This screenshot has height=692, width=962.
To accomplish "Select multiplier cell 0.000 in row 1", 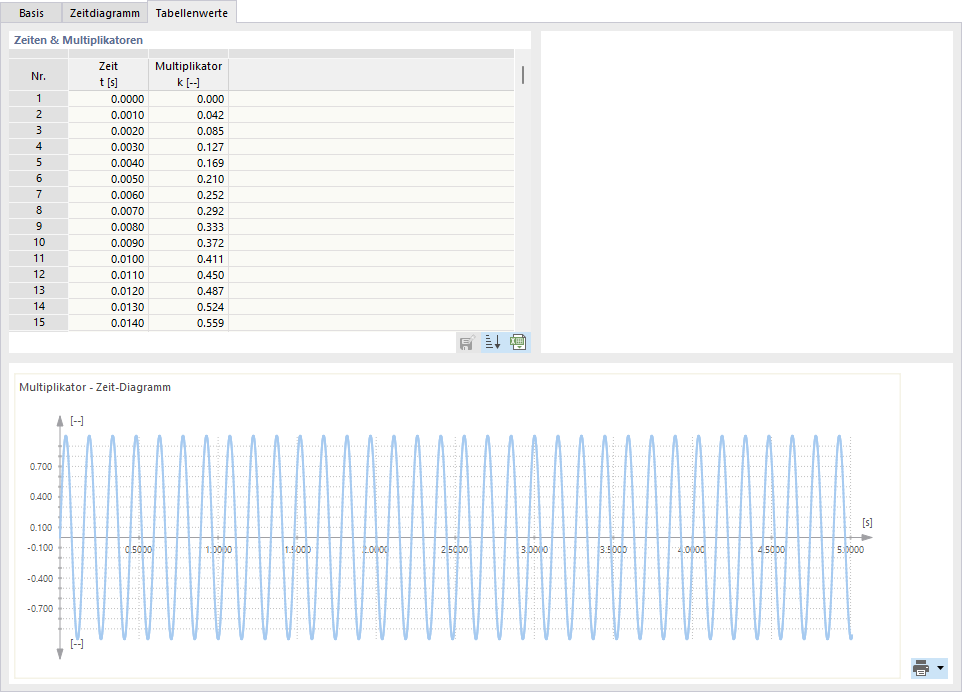I will 188,99.
